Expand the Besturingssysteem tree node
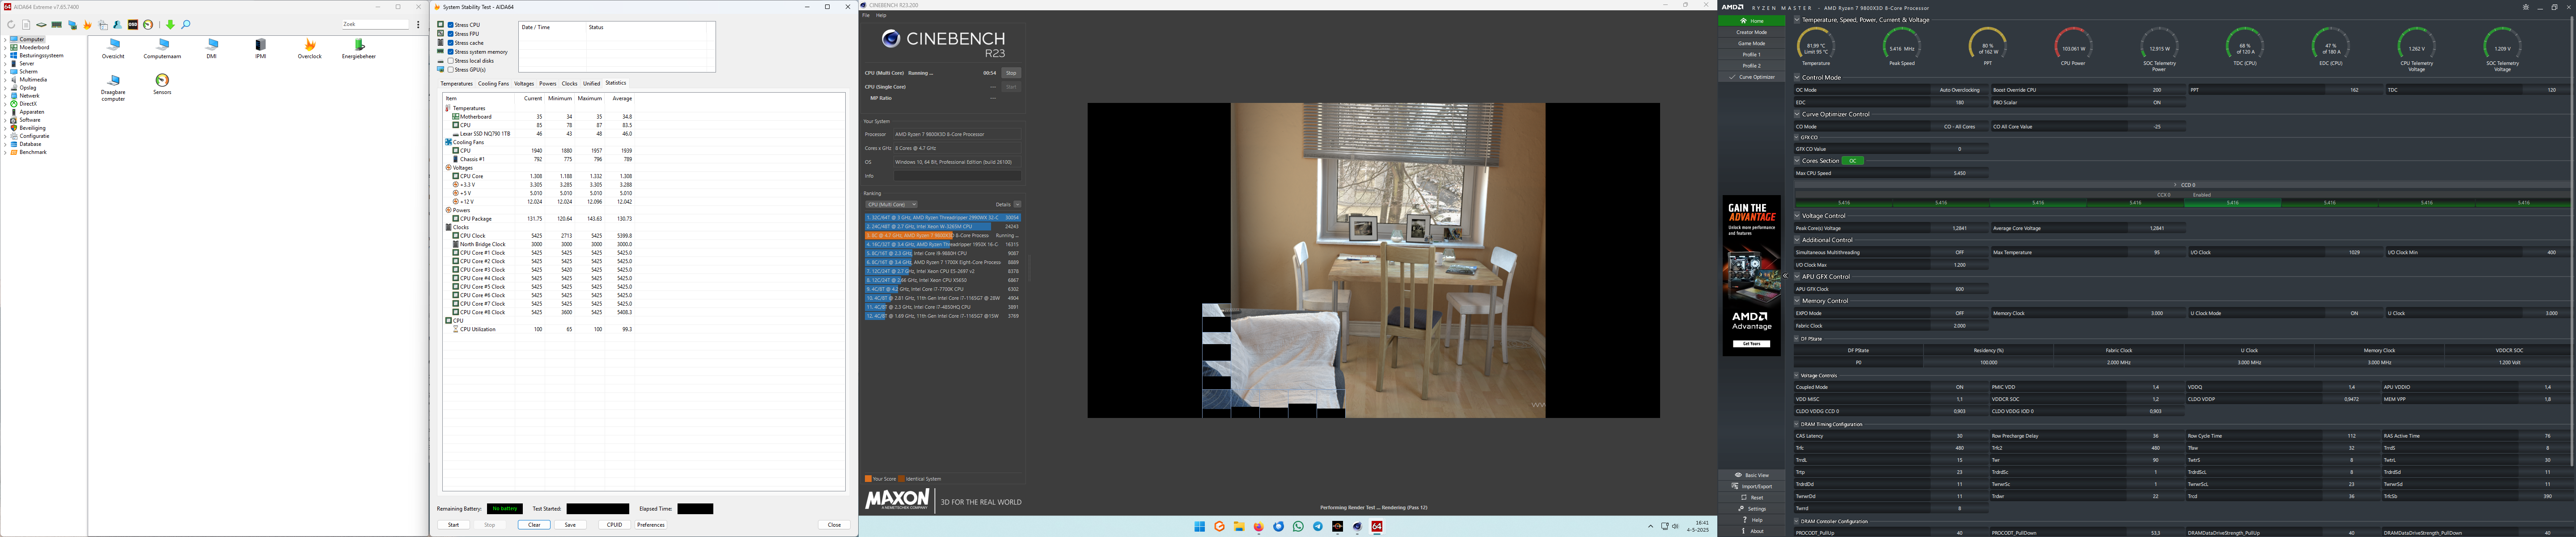The height and width of the screenshot is (537, 2576). click(5, 55)
